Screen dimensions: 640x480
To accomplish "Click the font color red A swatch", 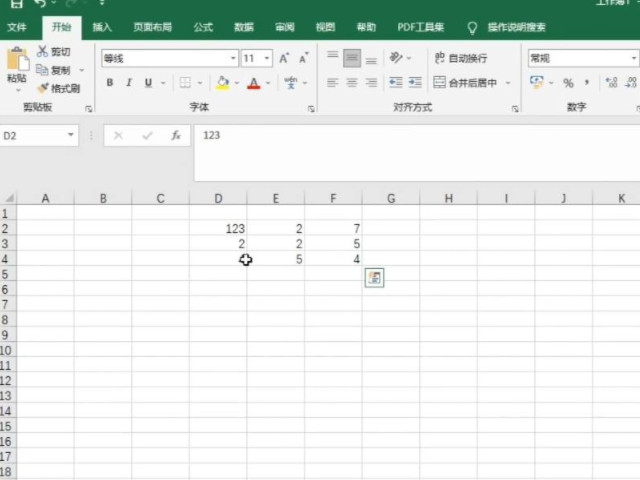I will 254,83.
